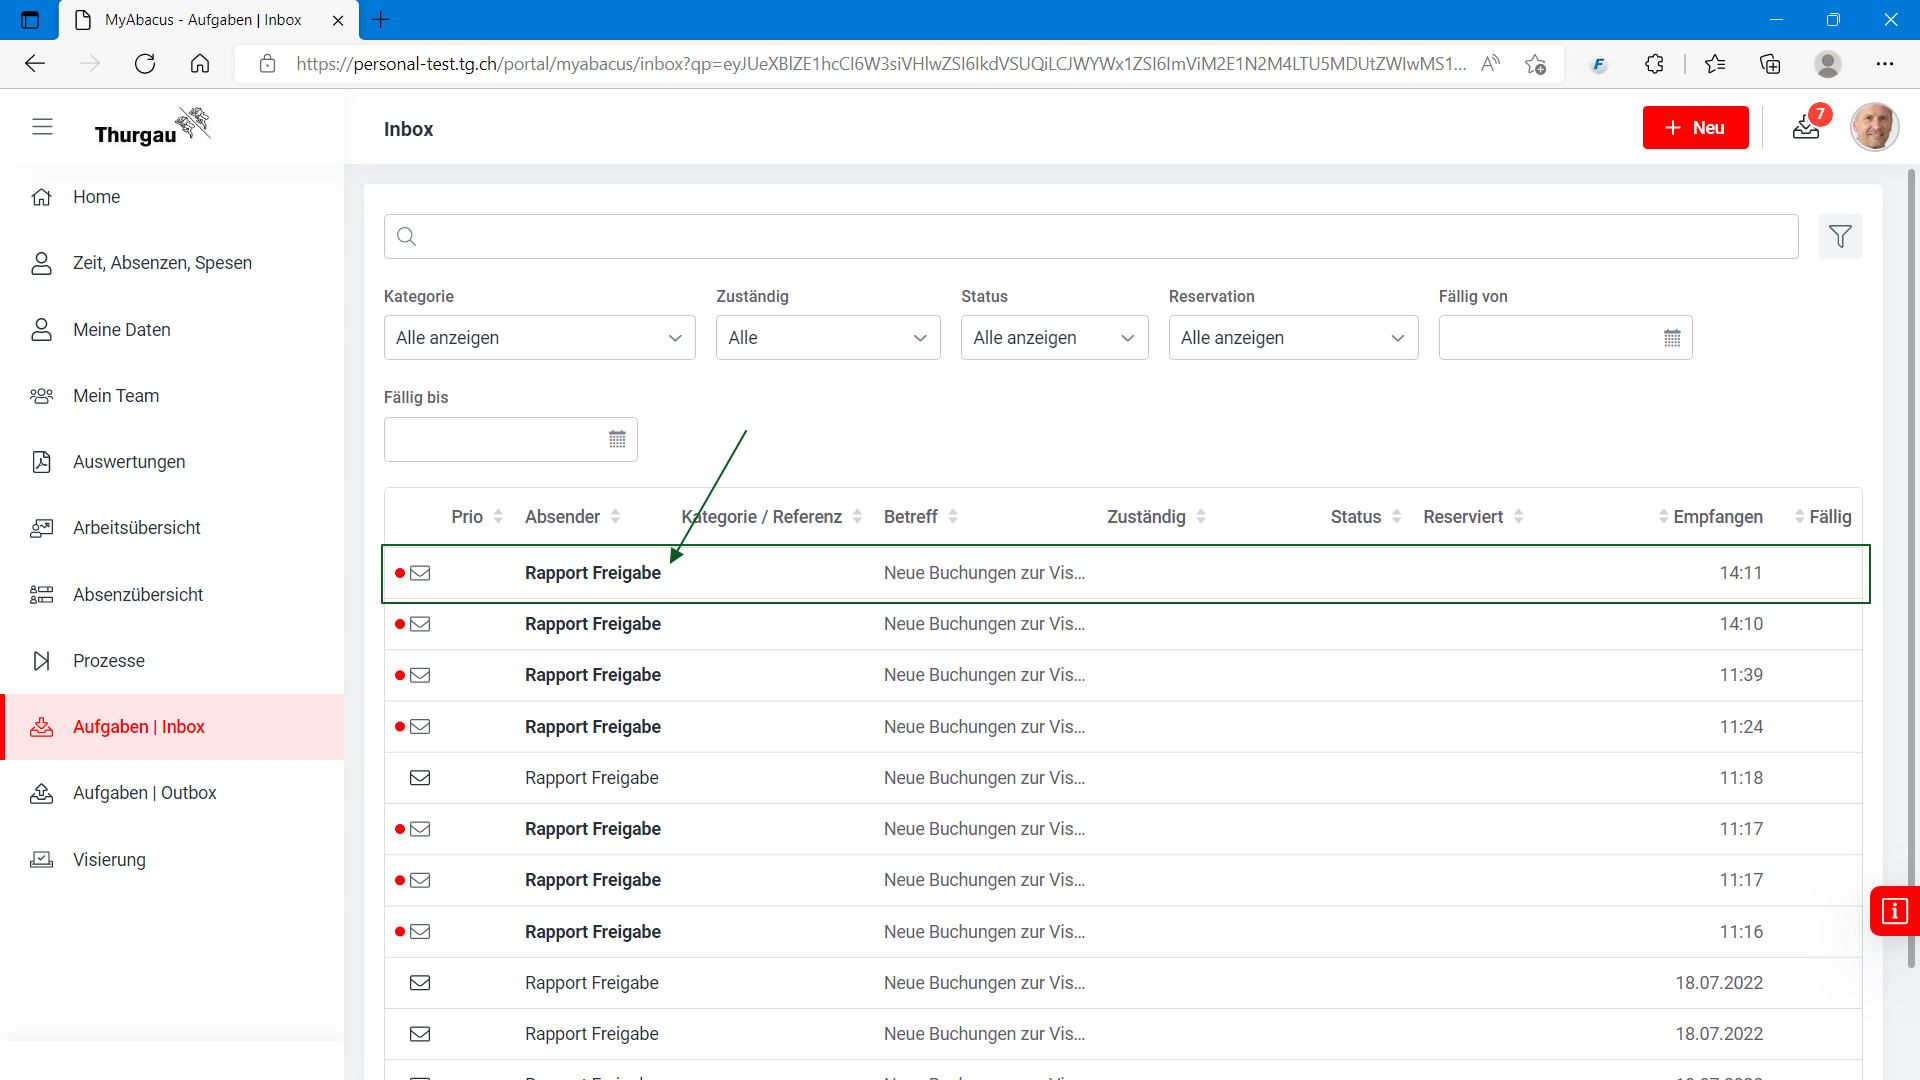Expand the Zuständig dropdown
This screenshot has width=1920, height=1080.
point(827,338)
